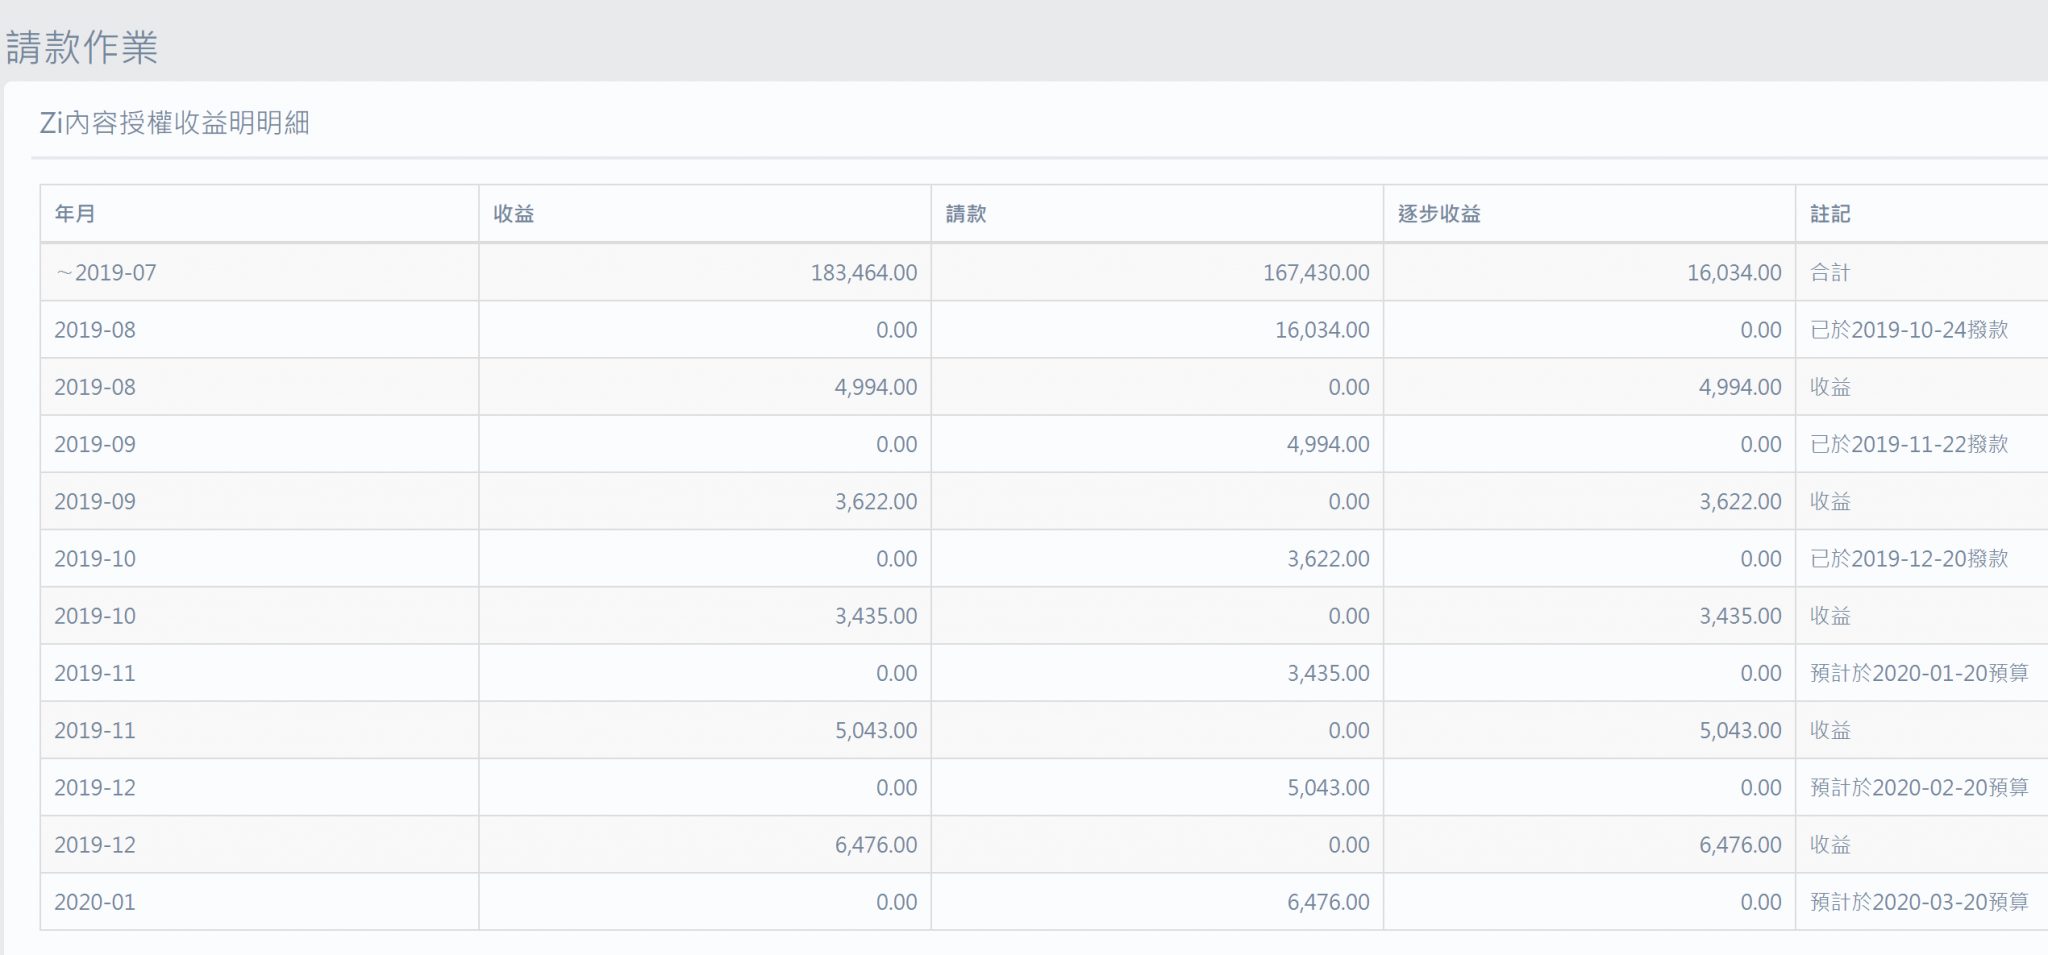Select the 已於2019-12-20撥款 note

point(1908,559)
